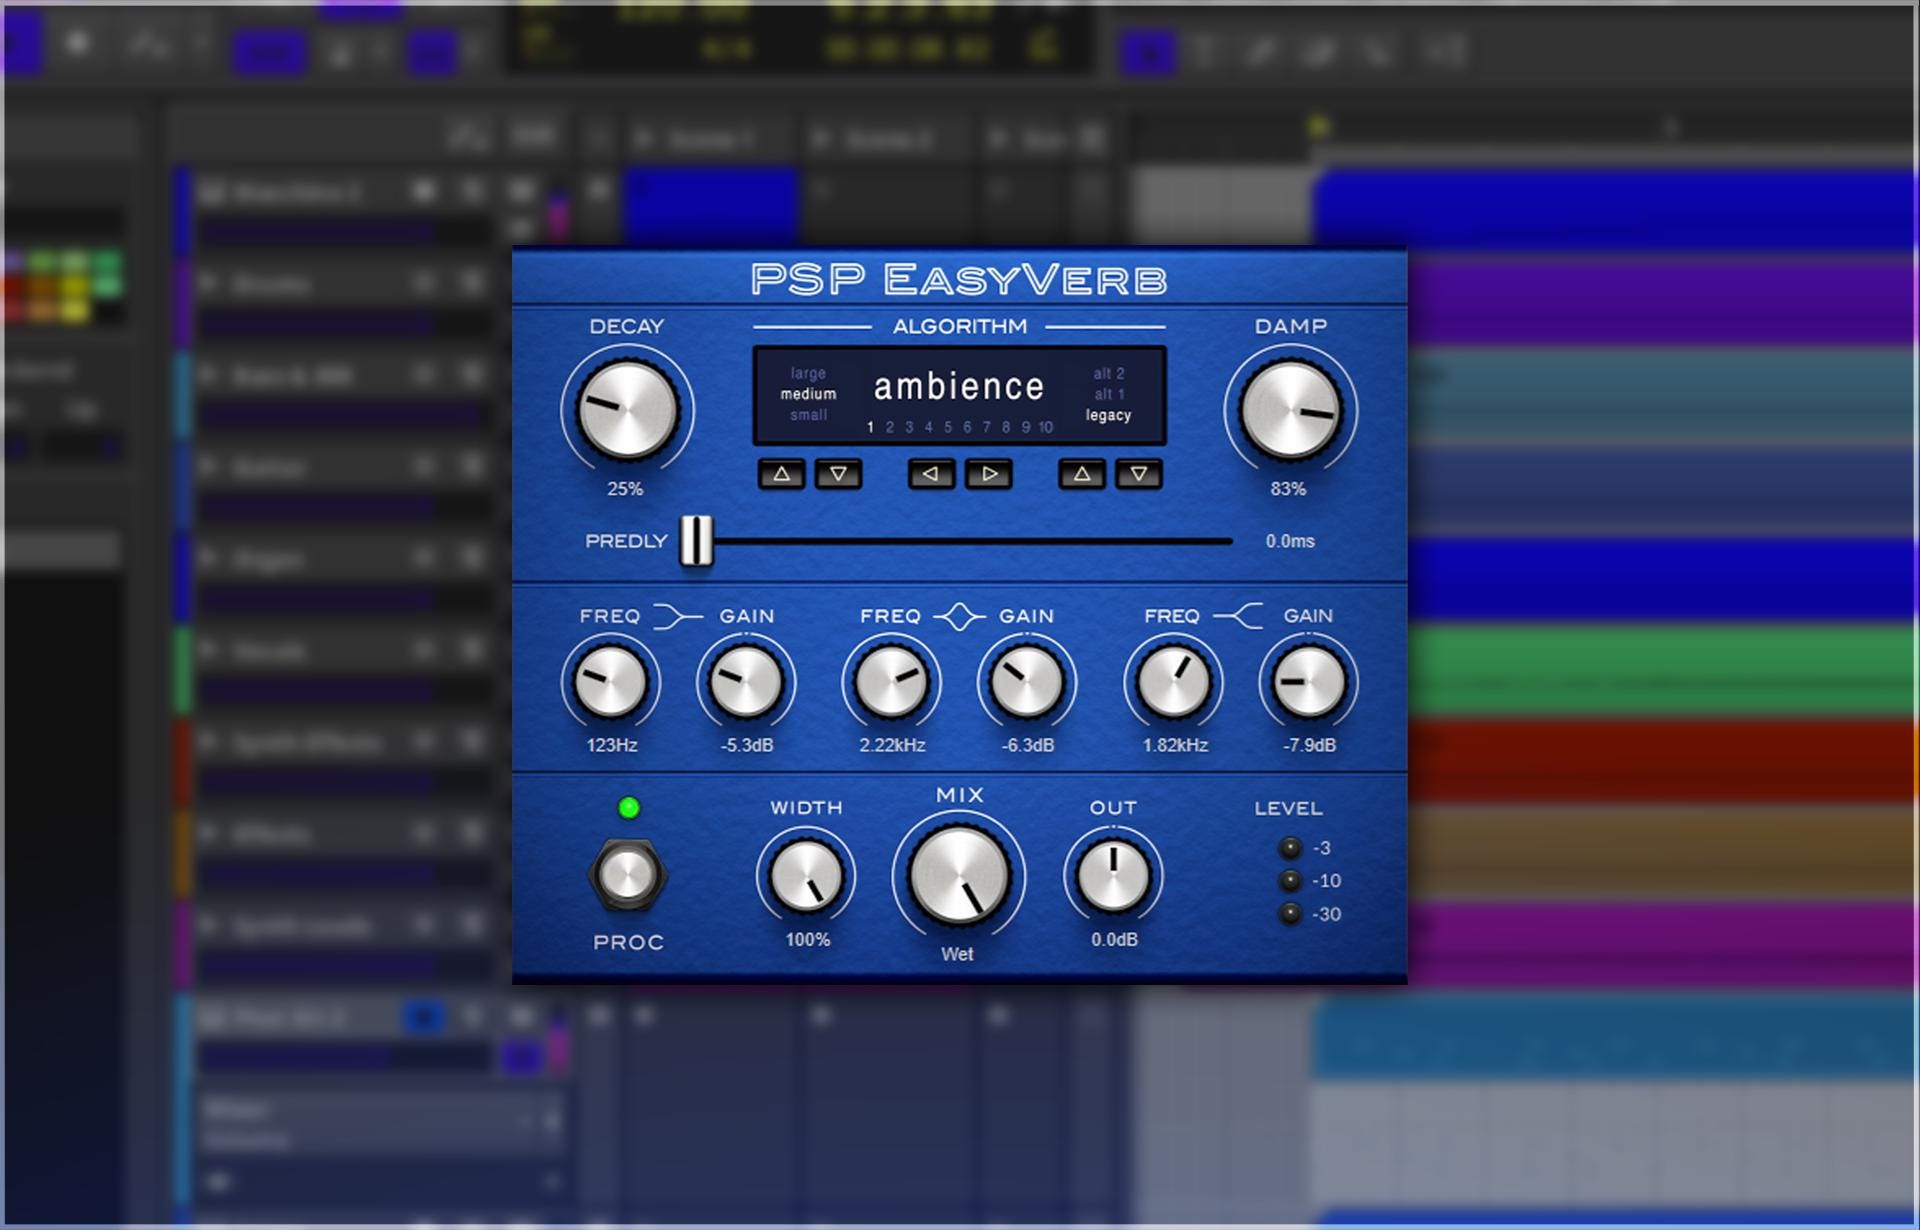Select the legacy variant
The height and width of the screenshot is (1230, 1920).
[1108, 415]
